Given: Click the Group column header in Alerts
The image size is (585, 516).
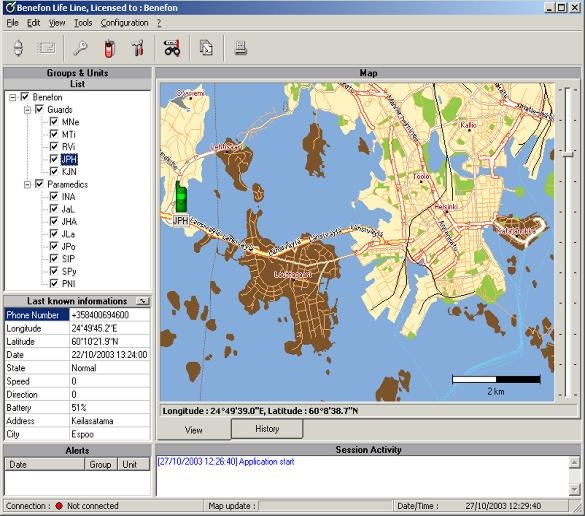Looking at the screenshot, I should [x=101, y=465].
